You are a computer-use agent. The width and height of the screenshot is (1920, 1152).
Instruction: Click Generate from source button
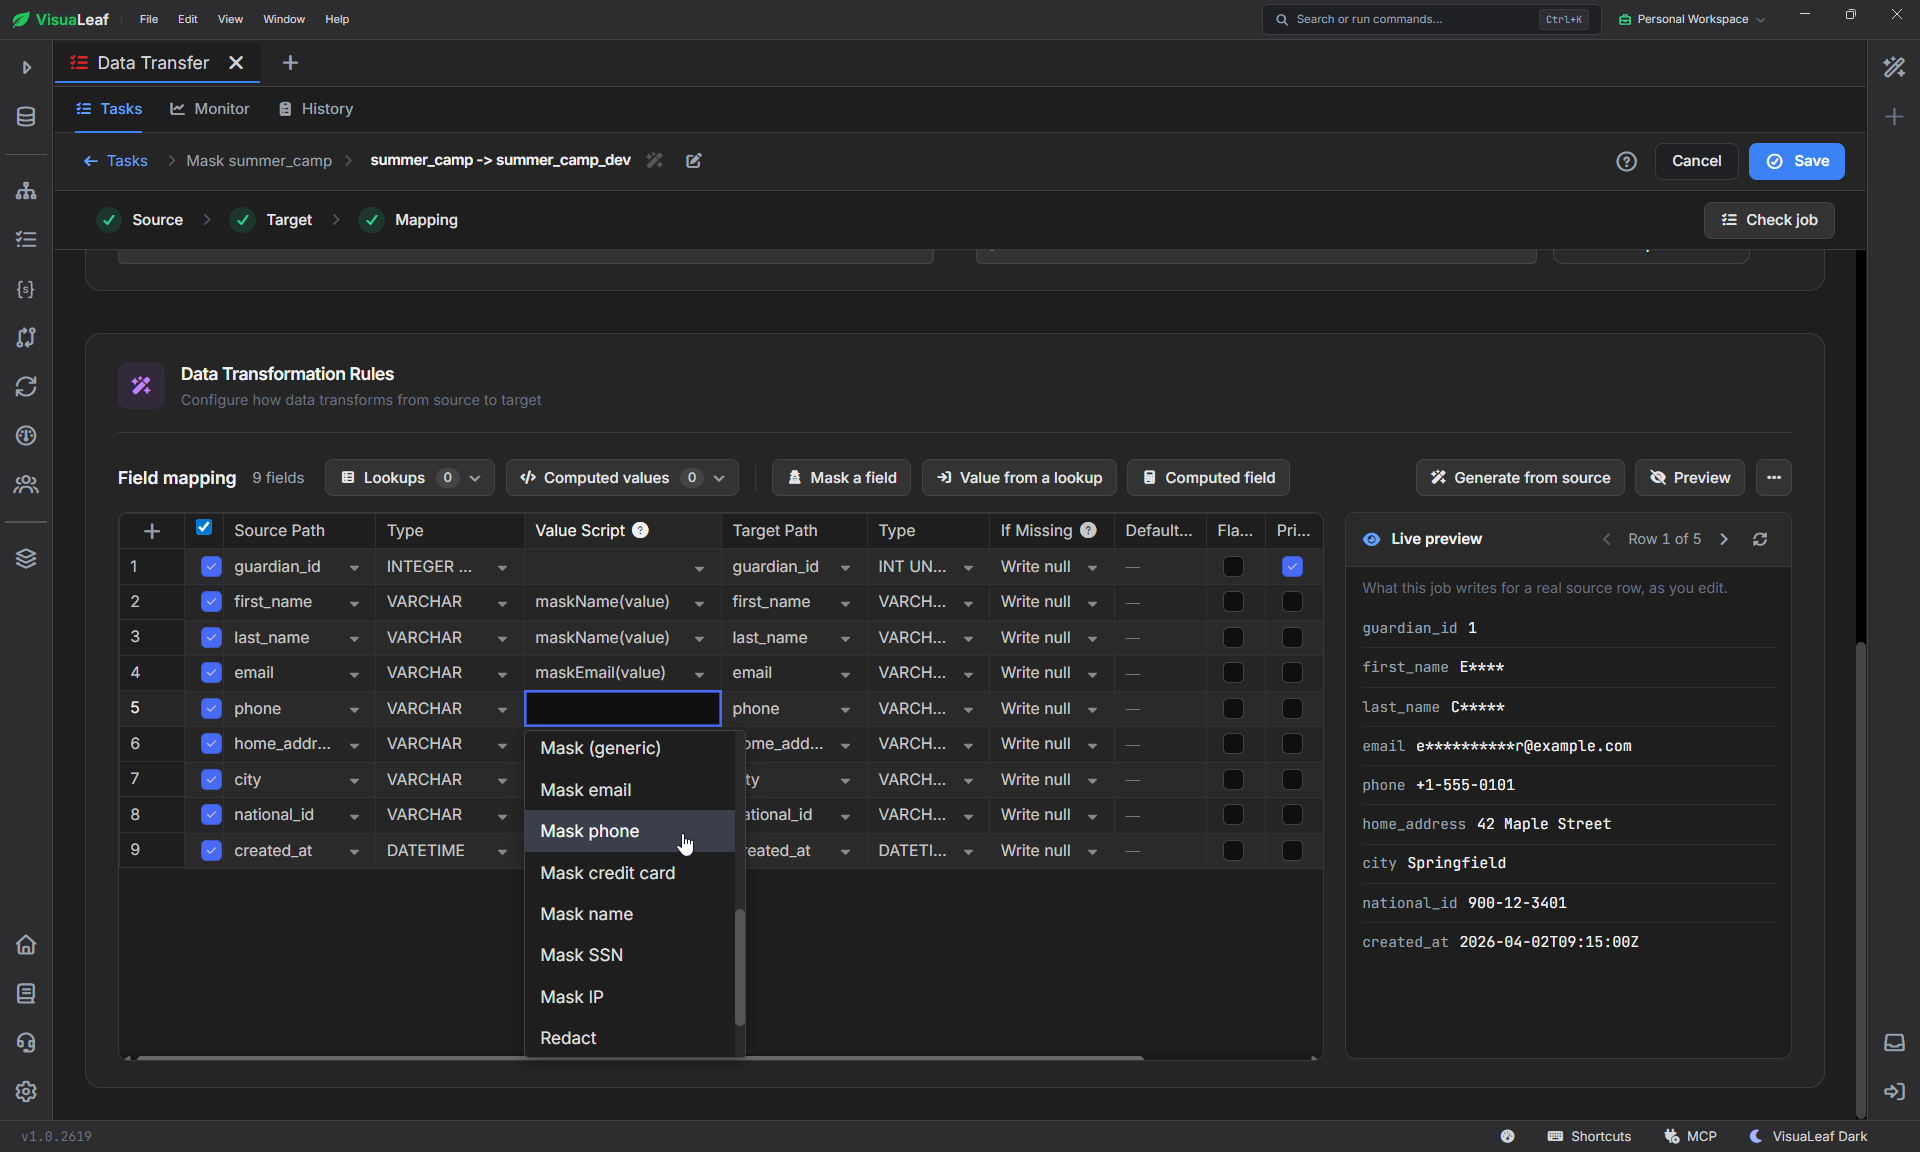[1520, 478]
